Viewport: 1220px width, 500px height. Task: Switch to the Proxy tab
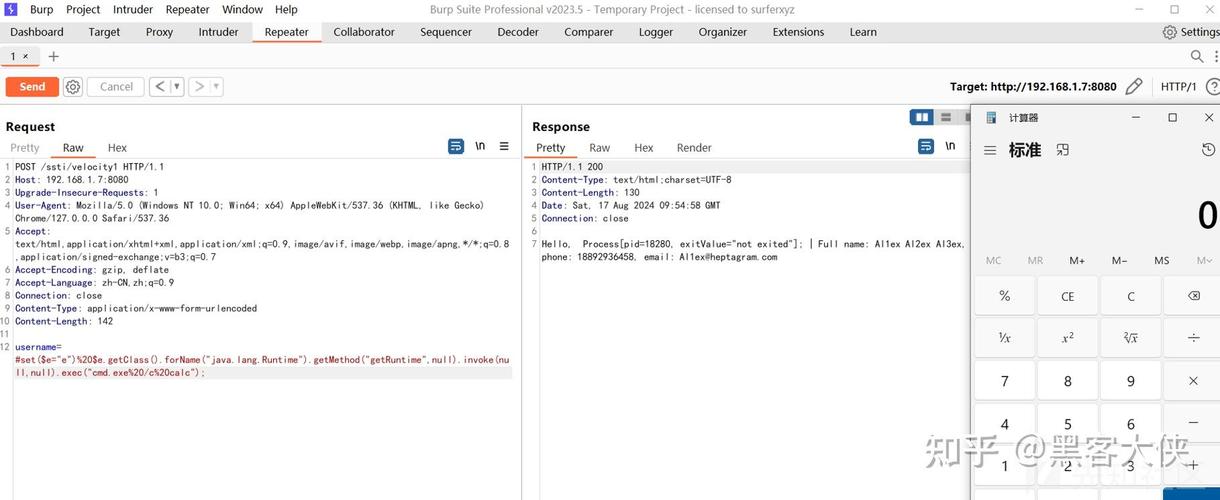(159, 32)
